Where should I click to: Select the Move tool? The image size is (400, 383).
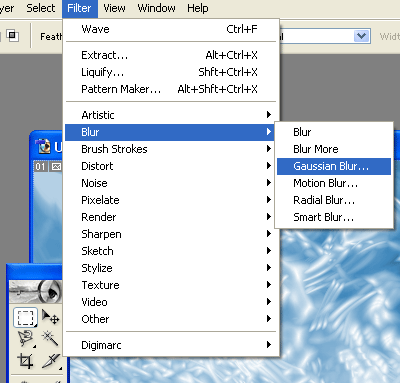point(51,317)
